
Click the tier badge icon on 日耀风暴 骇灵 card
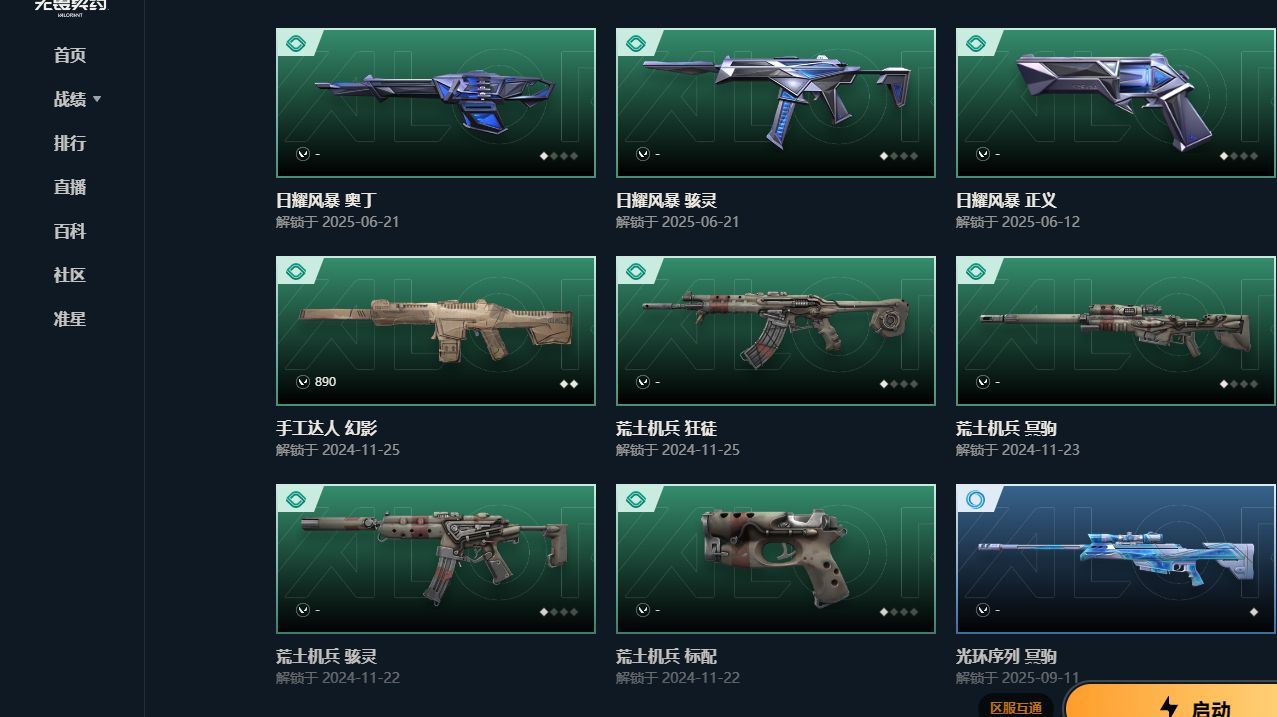(635, 44)
